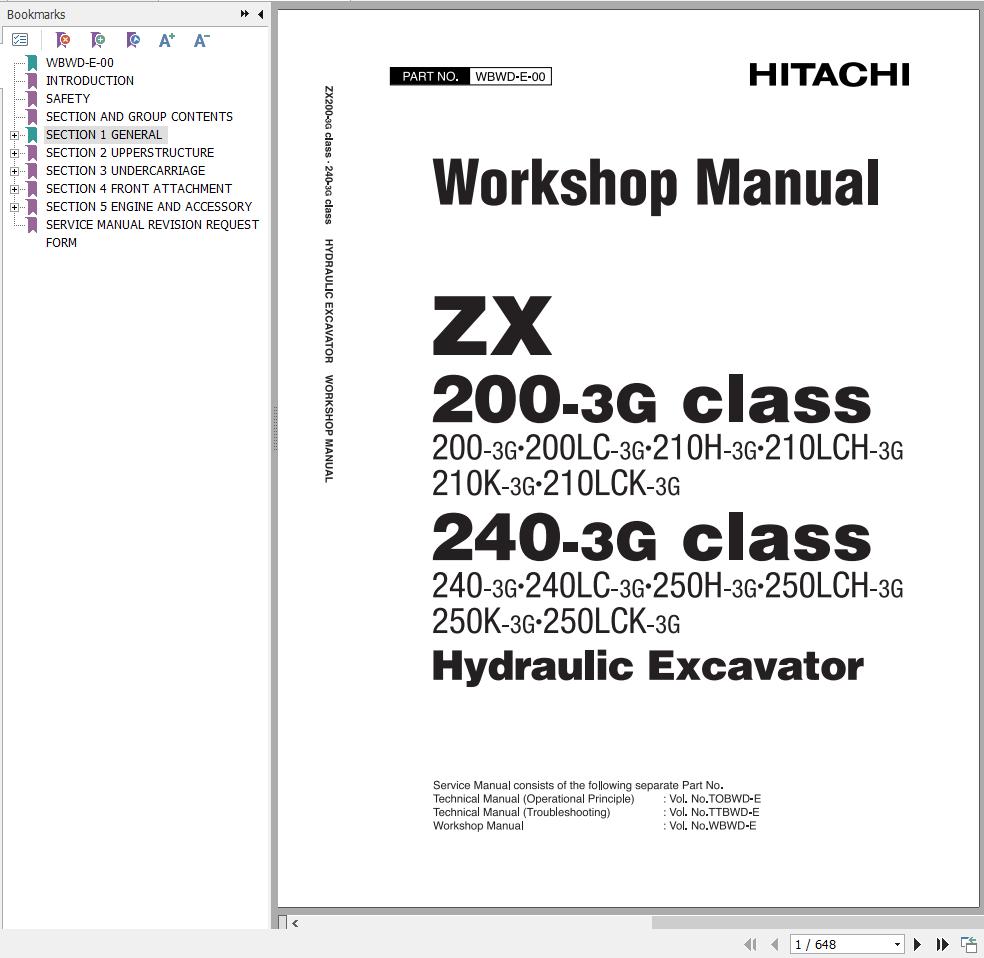This screenshot has height=958, width=984.
Task: Click bookmark icon beside SAFETY
Action: coord(32,99)
